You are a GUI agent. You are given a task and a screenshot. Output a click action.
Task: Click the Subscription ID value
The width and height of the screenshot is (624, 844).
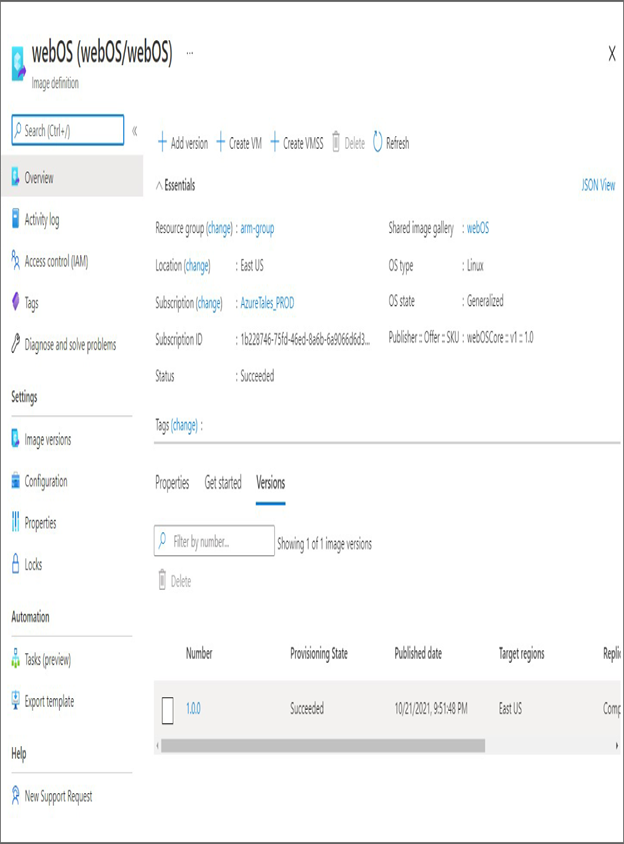click(x=305, y=340)
